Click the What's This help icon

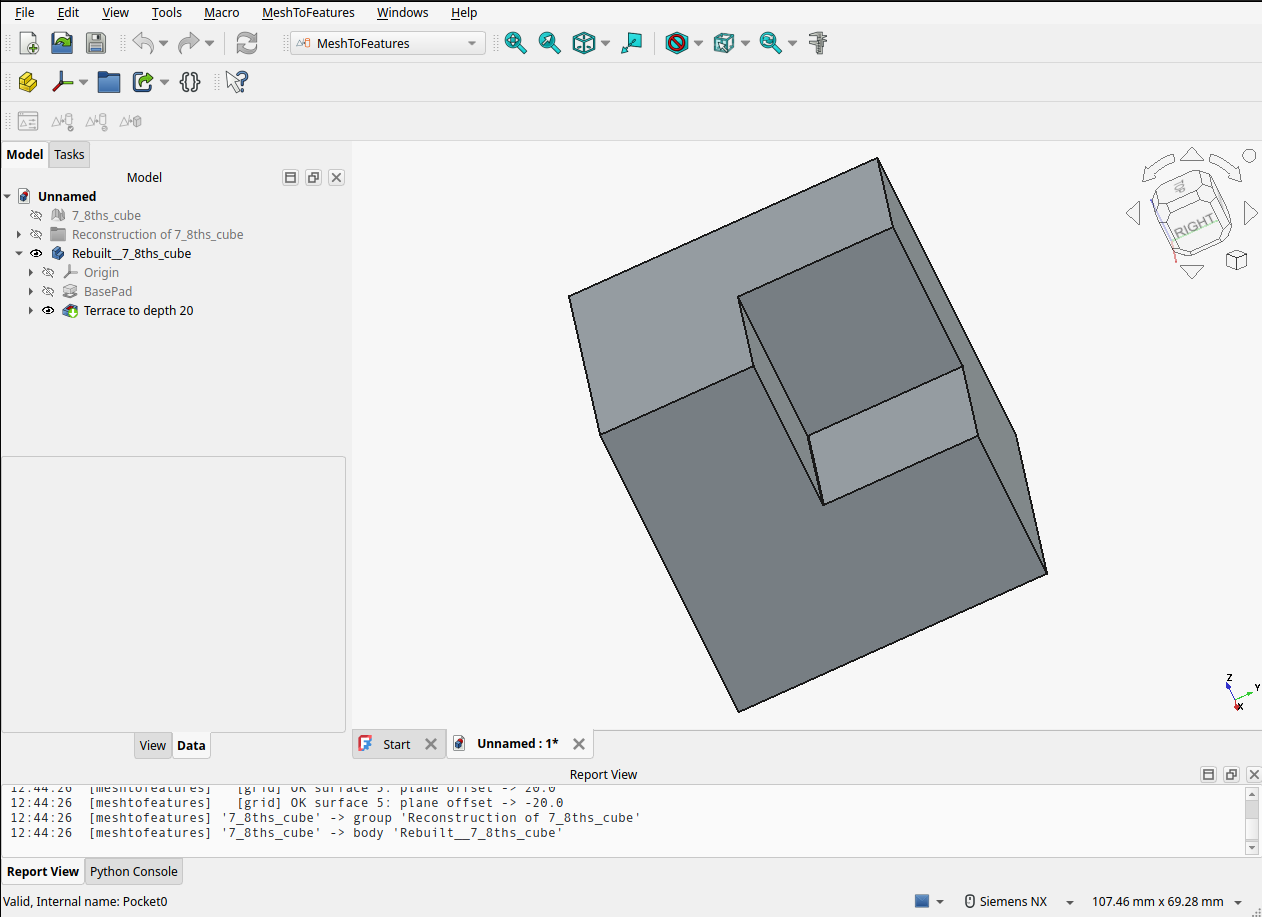(237, 82)
